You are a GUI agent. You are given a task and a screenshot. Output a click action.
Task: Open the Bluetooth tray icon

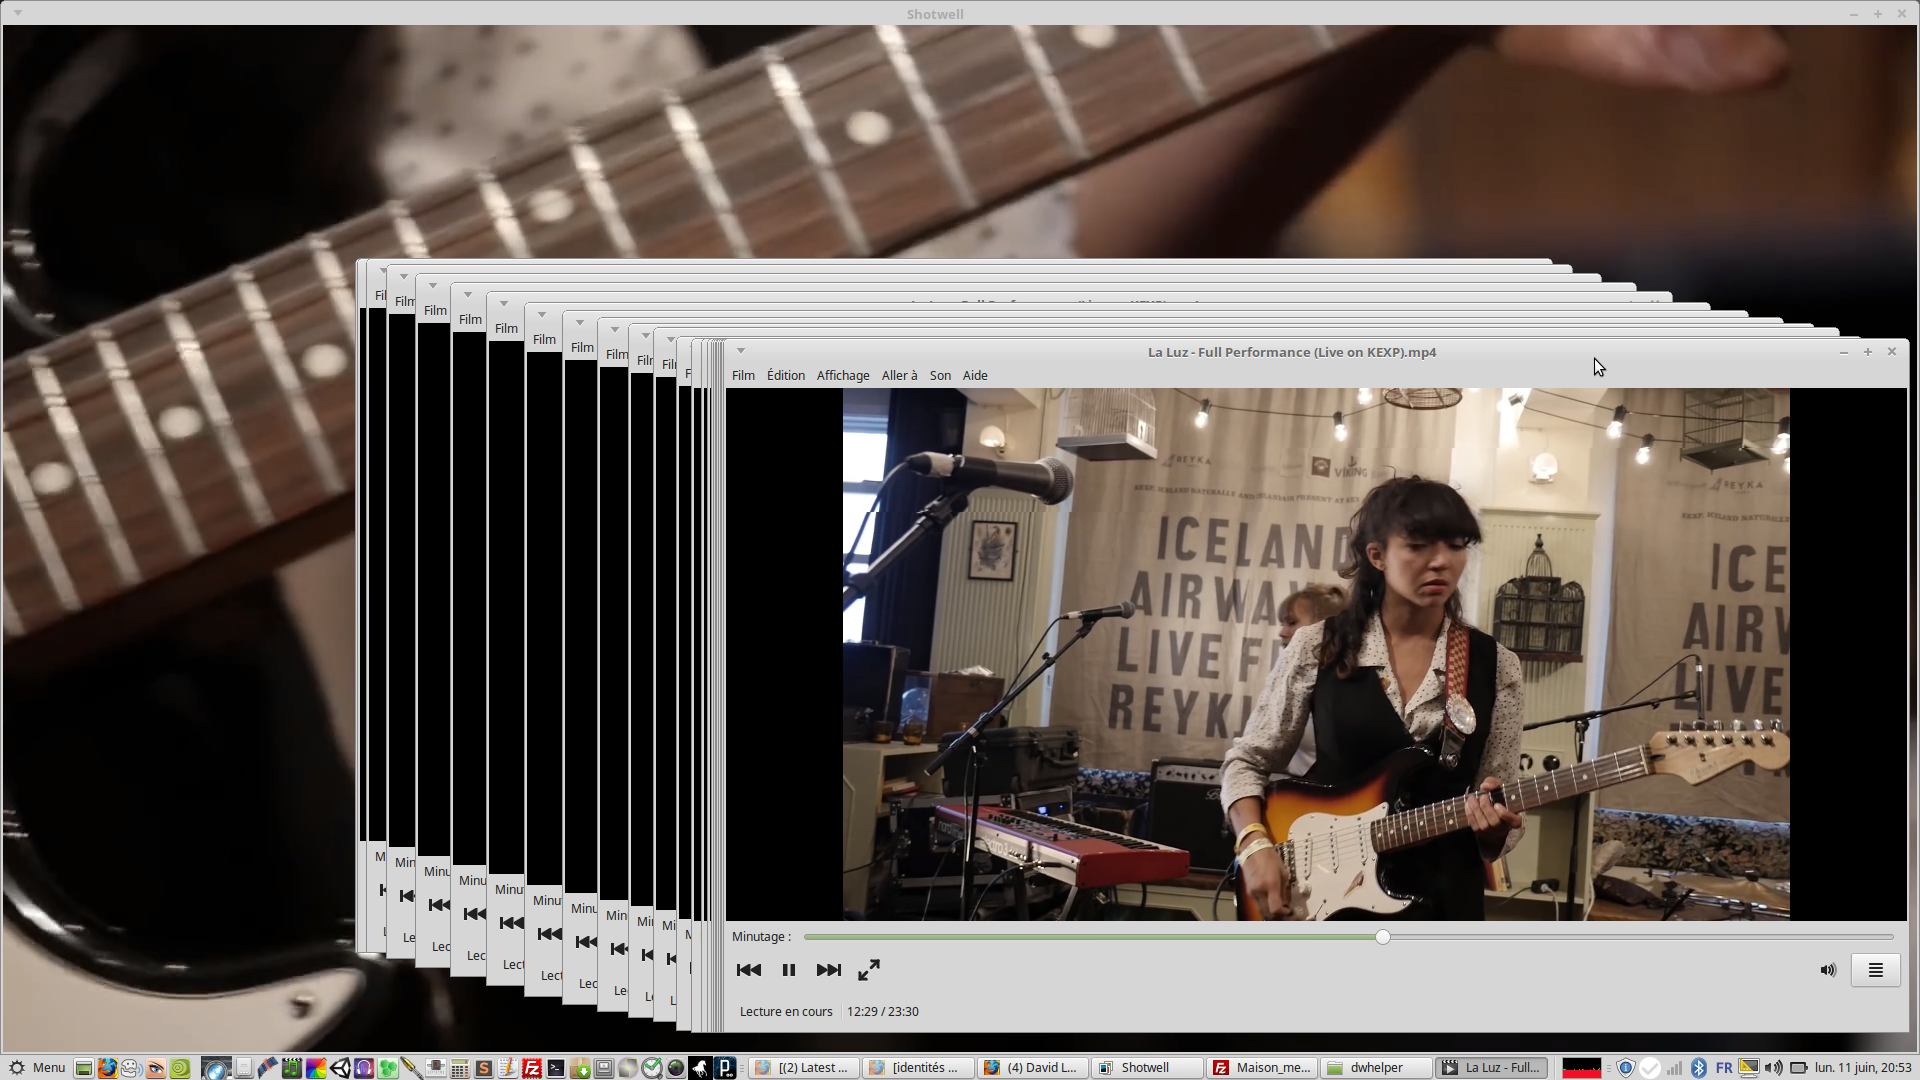click(x=1699, y=1068)
